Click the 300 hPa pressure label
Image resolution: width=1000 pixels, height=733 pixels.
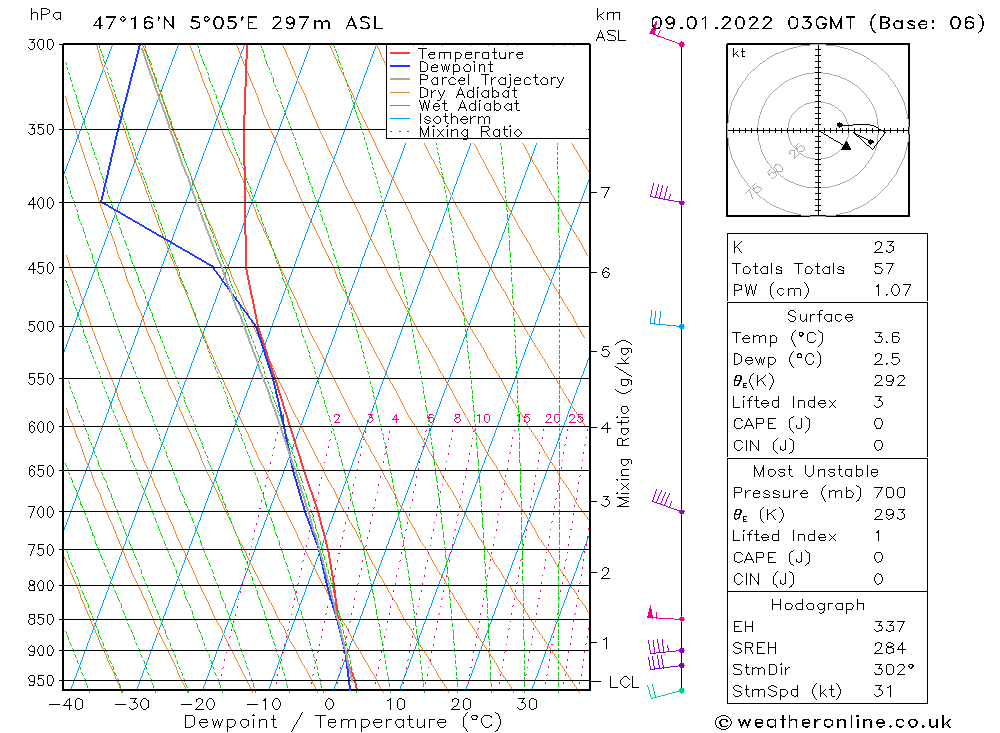[x=41, y=45]
